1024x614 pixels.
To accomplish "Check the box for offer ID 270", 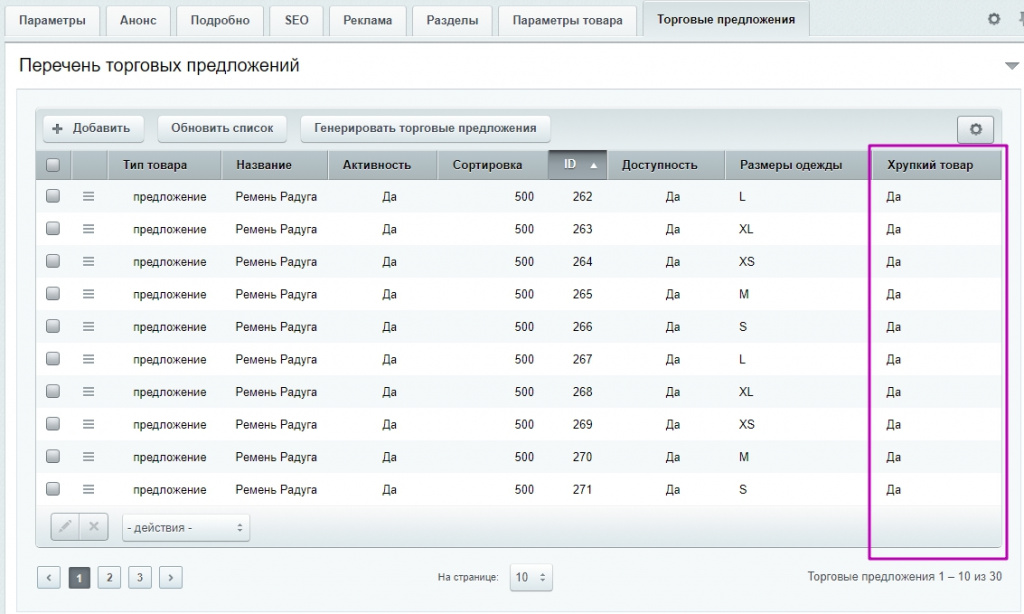I will 53,457.
